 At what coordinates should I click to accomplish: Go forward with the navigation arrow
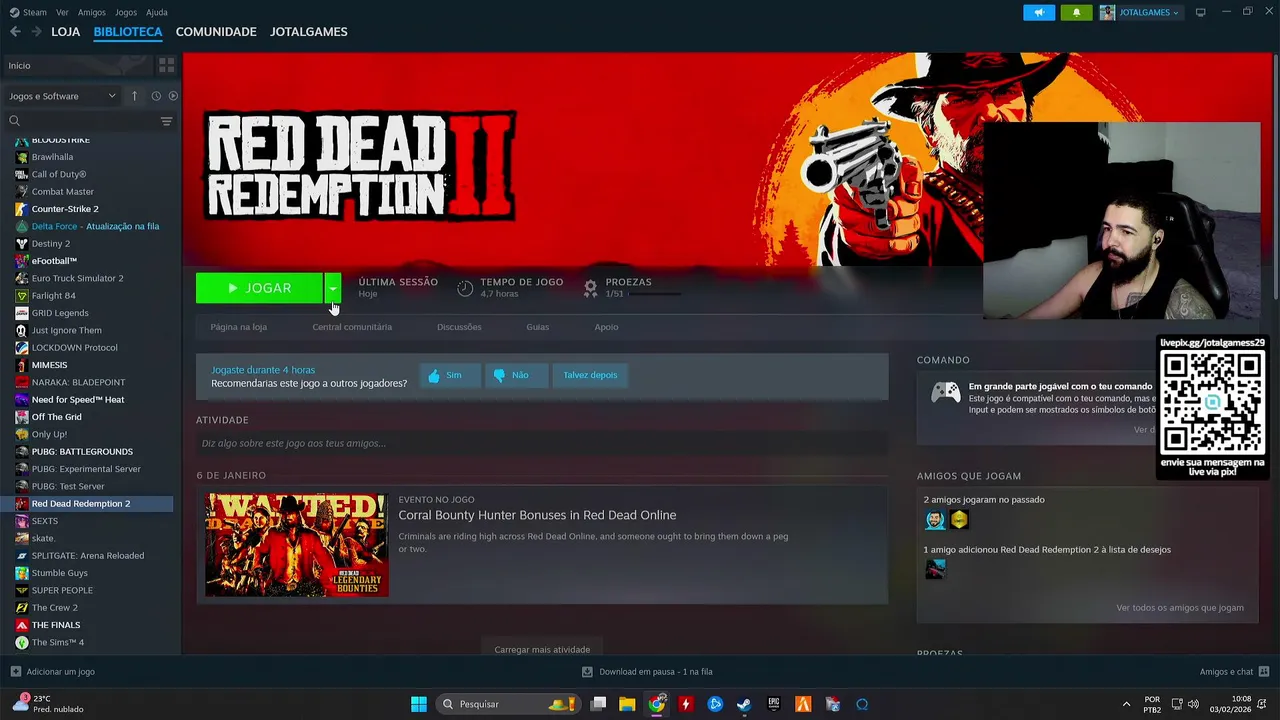tap(36, 32)
